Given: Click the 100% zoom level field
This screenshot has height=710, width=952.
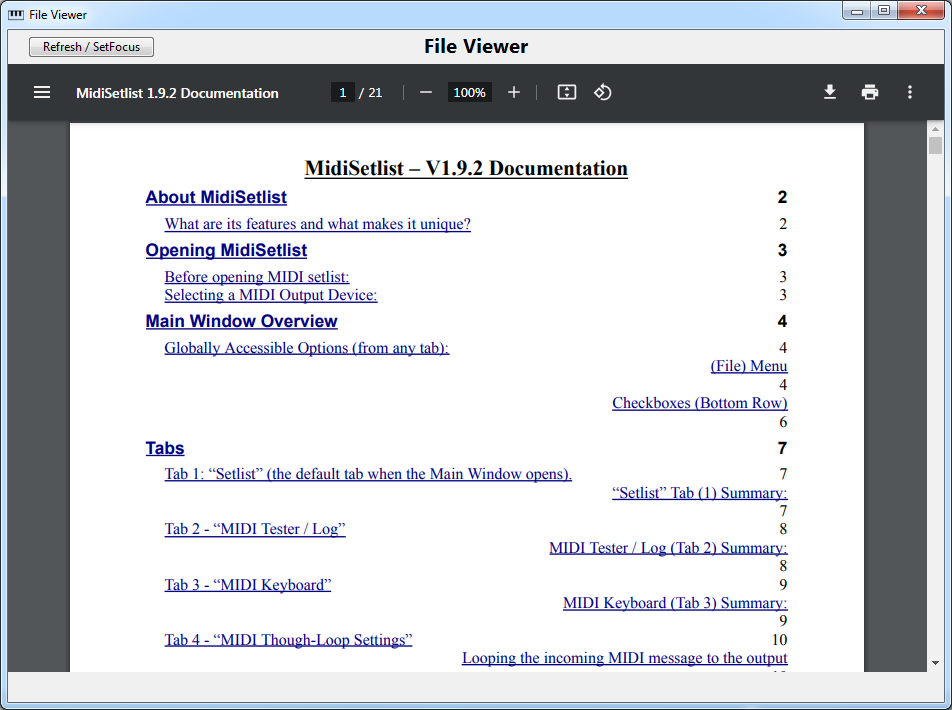Looking at the screenshot, I should tap(469, 92).
